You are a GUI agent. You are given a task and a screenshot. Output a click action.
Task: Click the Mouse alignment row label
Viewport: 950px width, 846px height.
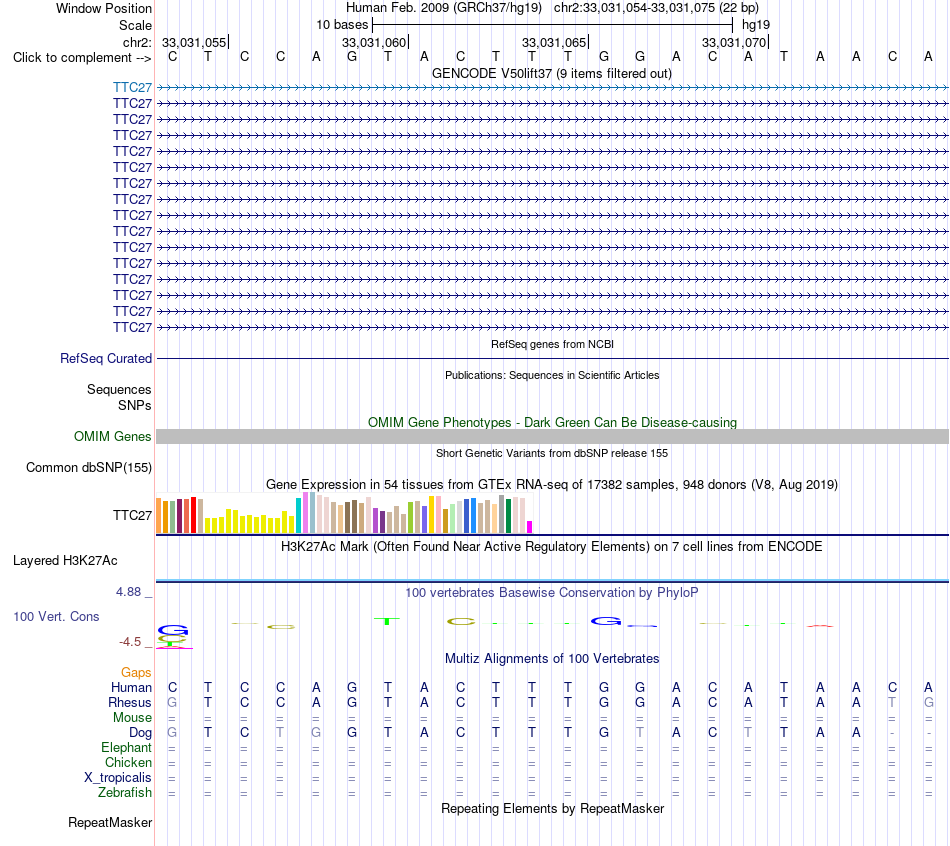tap(132, 718)
